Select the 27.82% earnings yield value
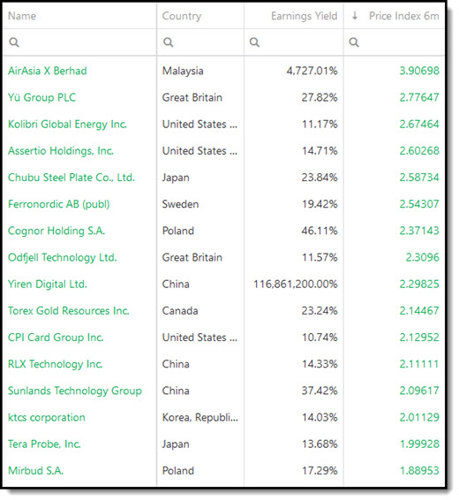 [x=319, y=97]
